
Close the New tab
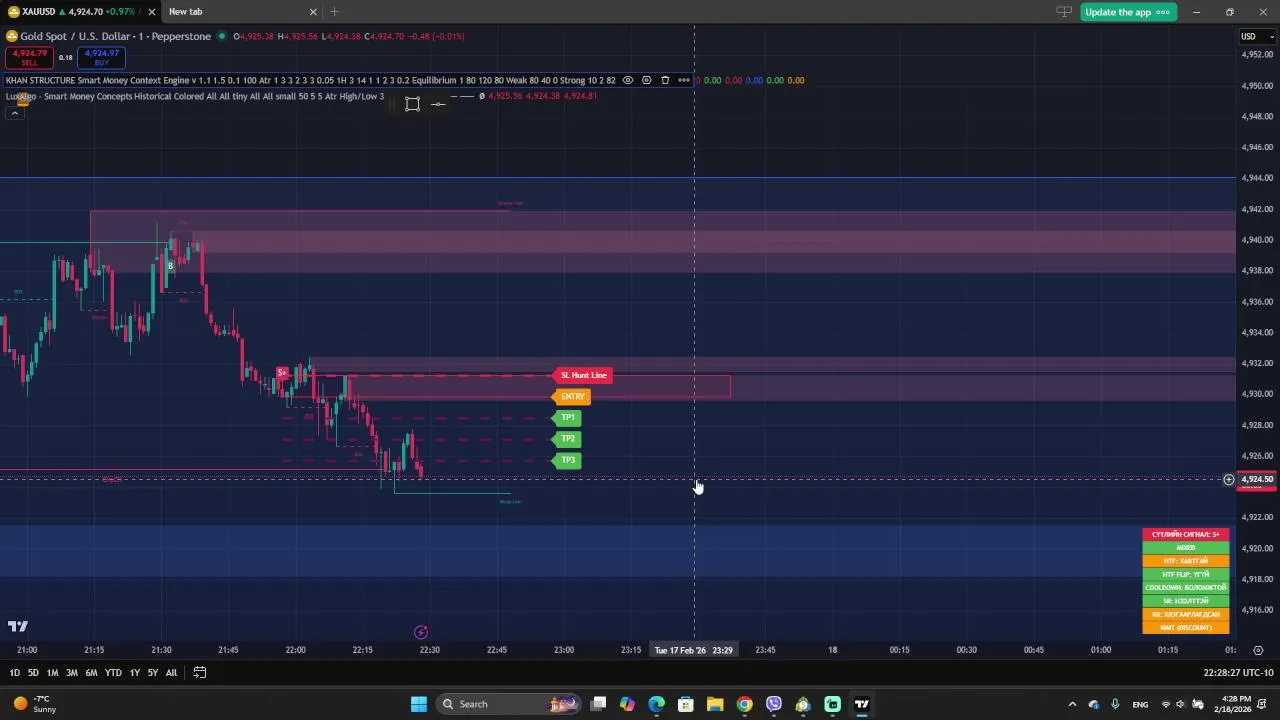tap(313, 12)
